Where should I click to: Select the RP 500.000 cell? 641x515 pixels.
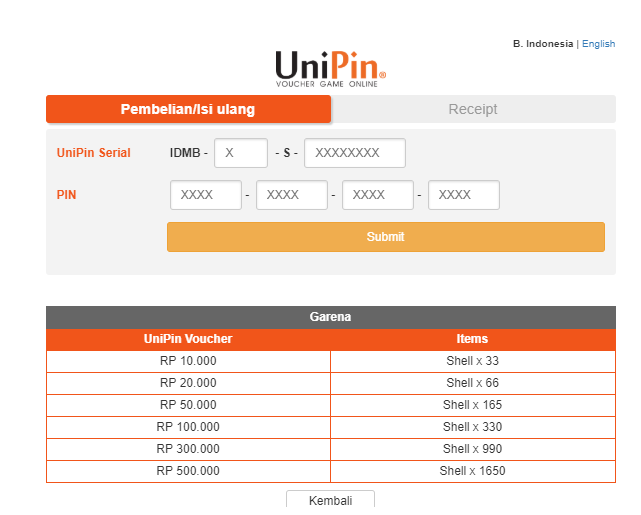[188, 471]
